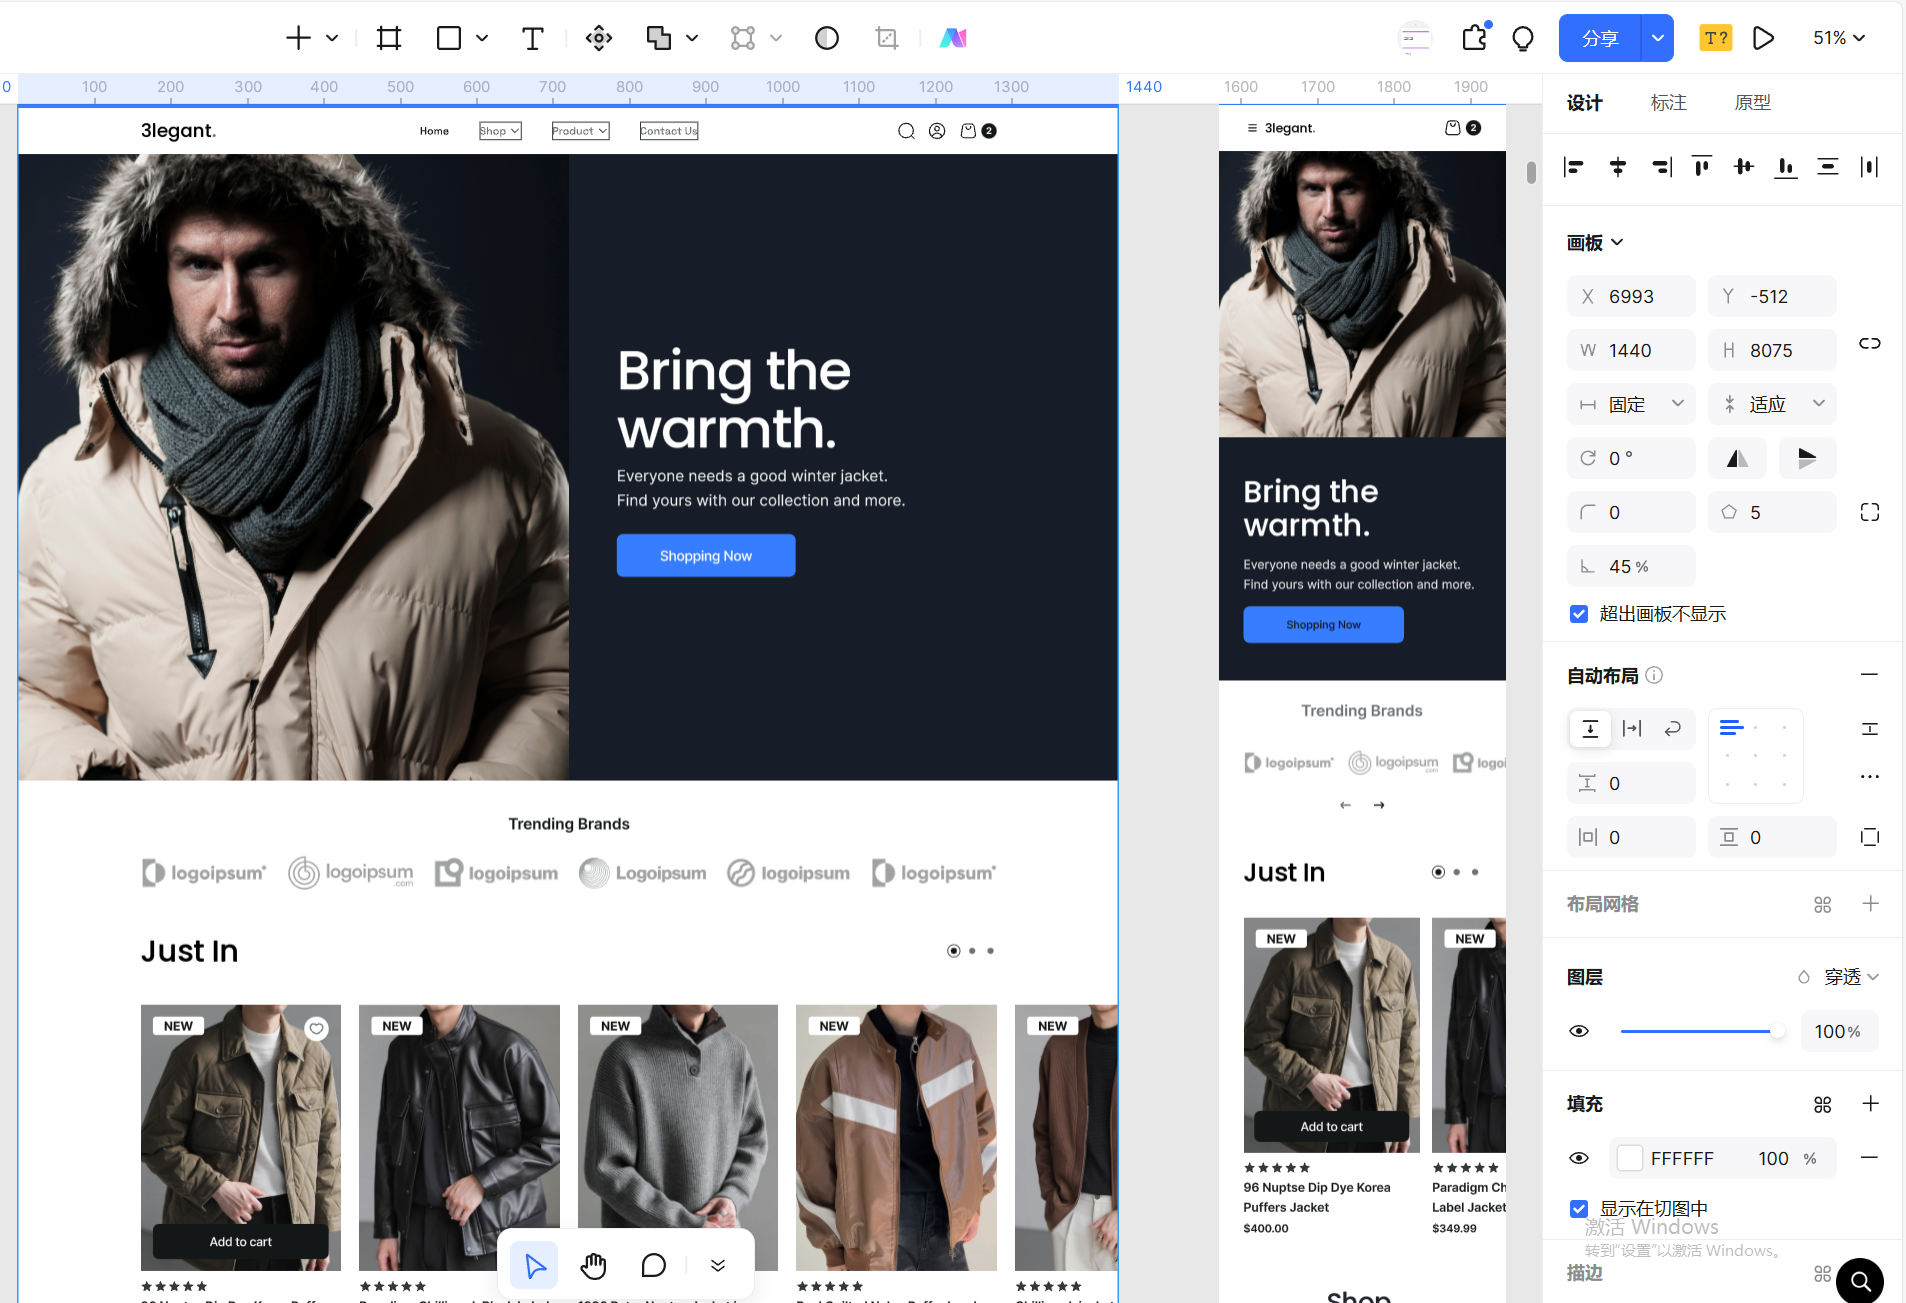
Task: Align selection to right edge
Action: click(1661, 167)
